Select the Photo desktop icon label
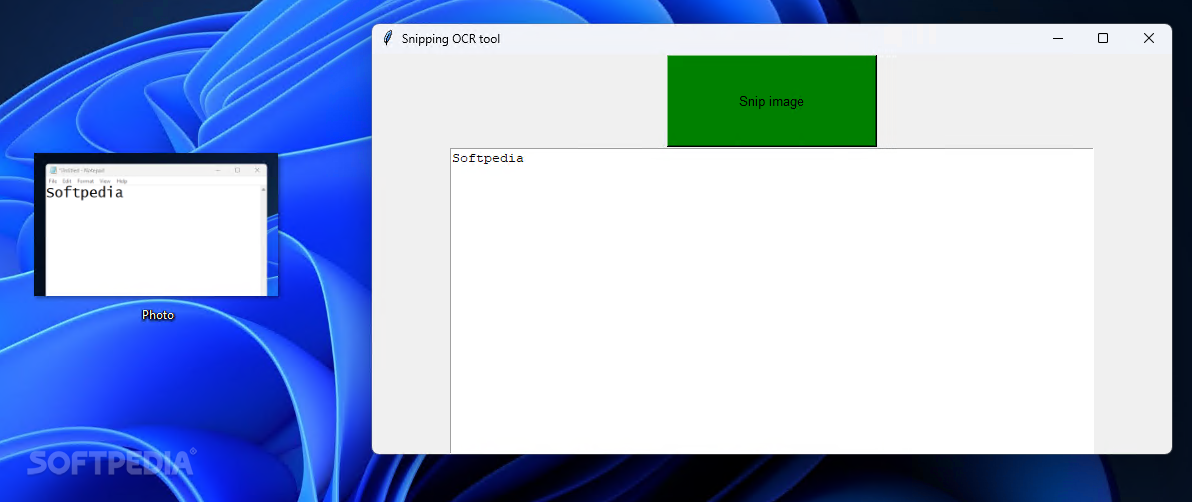1192x502 pixels. 157,315
